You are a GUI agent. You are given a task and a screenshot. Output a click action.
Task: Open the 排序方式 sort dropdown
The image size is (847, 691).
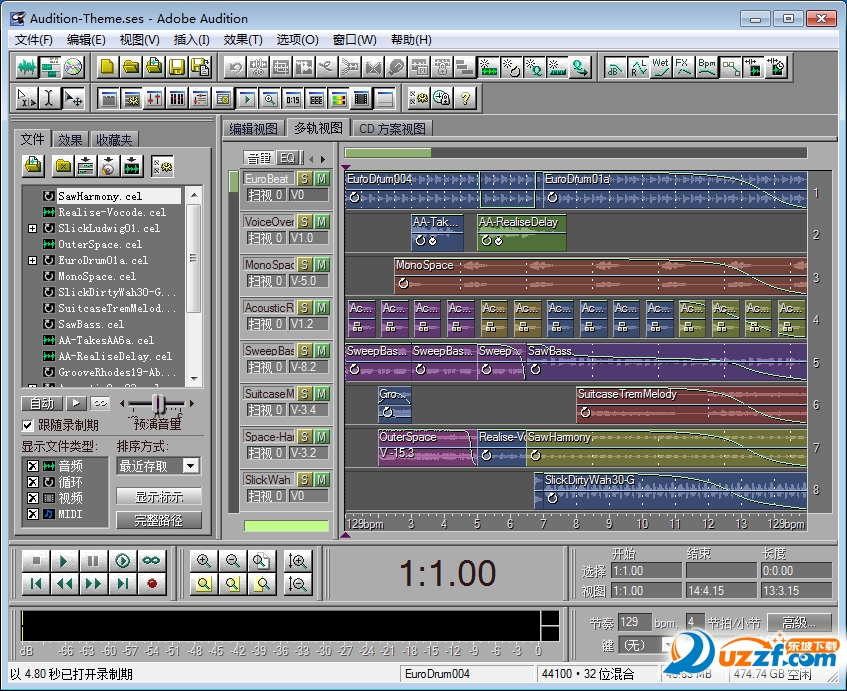click(x=190, y=466)
